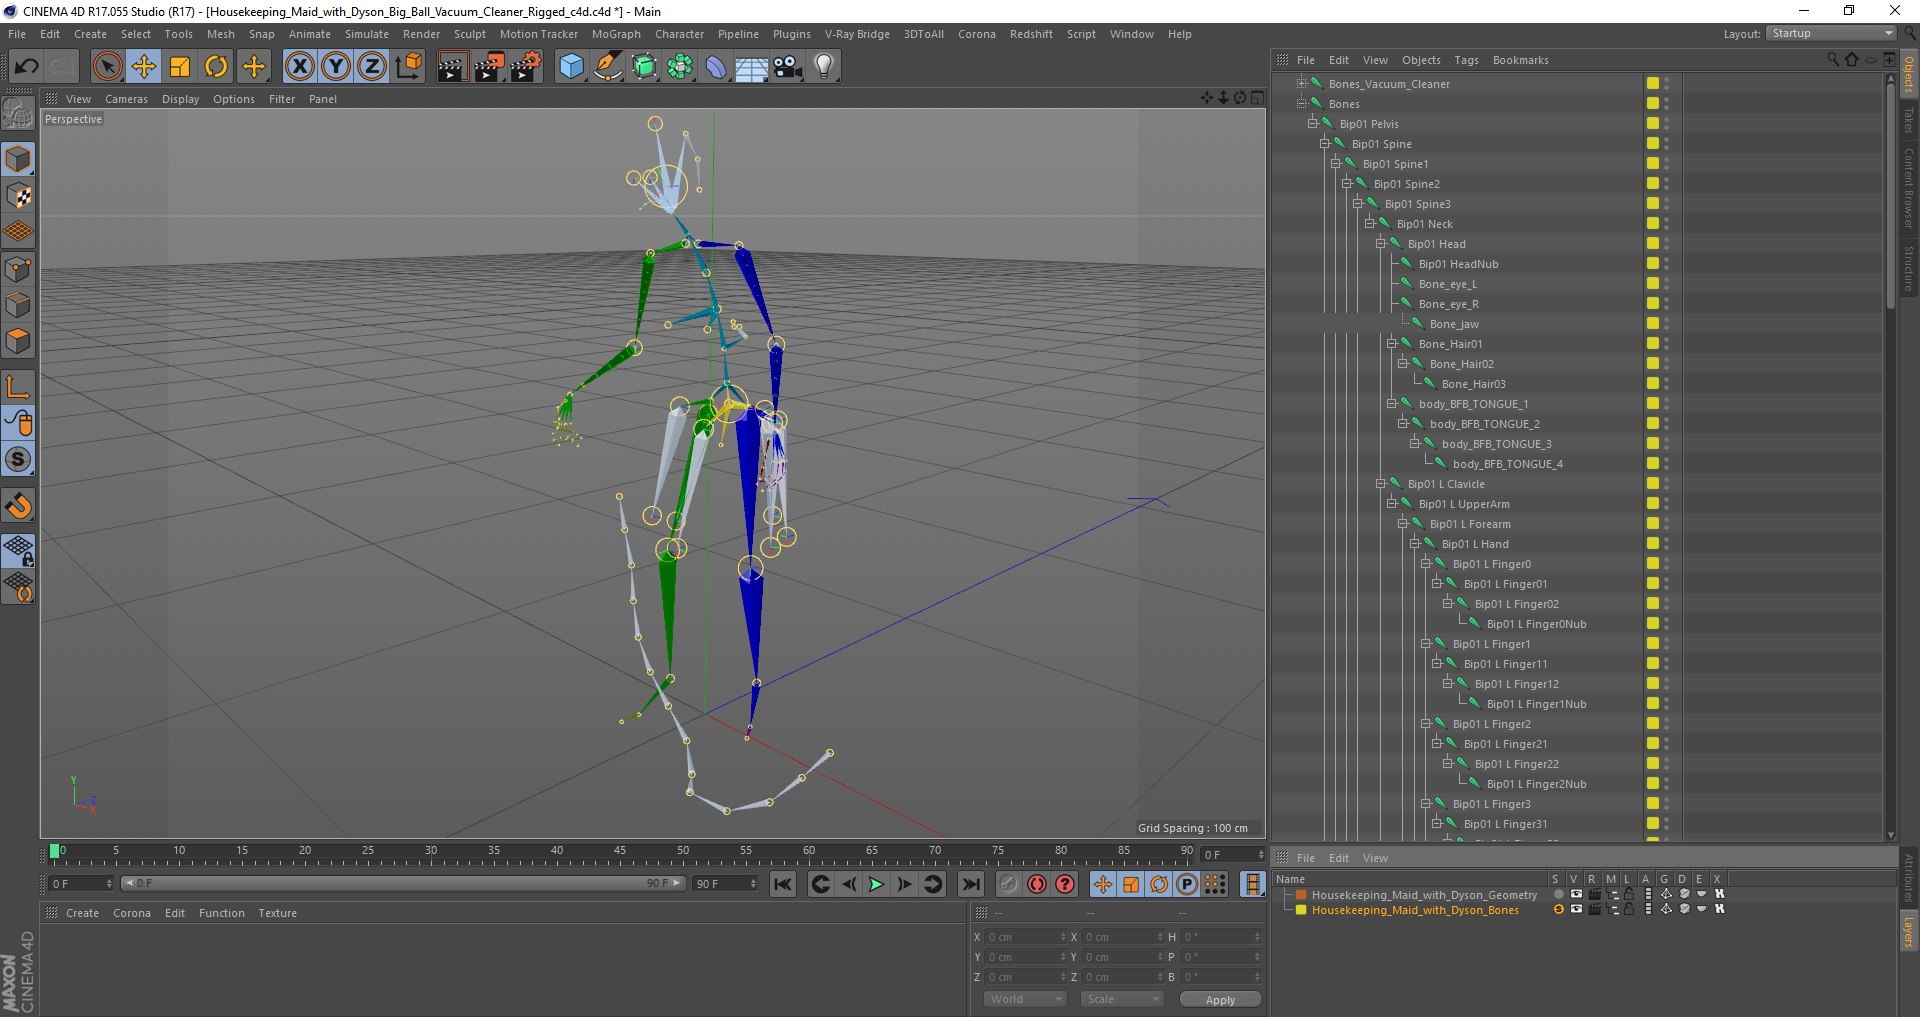This screenshot has height=1017, width=1920.
Task: Toggle the X axis lock
Action: pyautogui.click(x=299, y=67)
